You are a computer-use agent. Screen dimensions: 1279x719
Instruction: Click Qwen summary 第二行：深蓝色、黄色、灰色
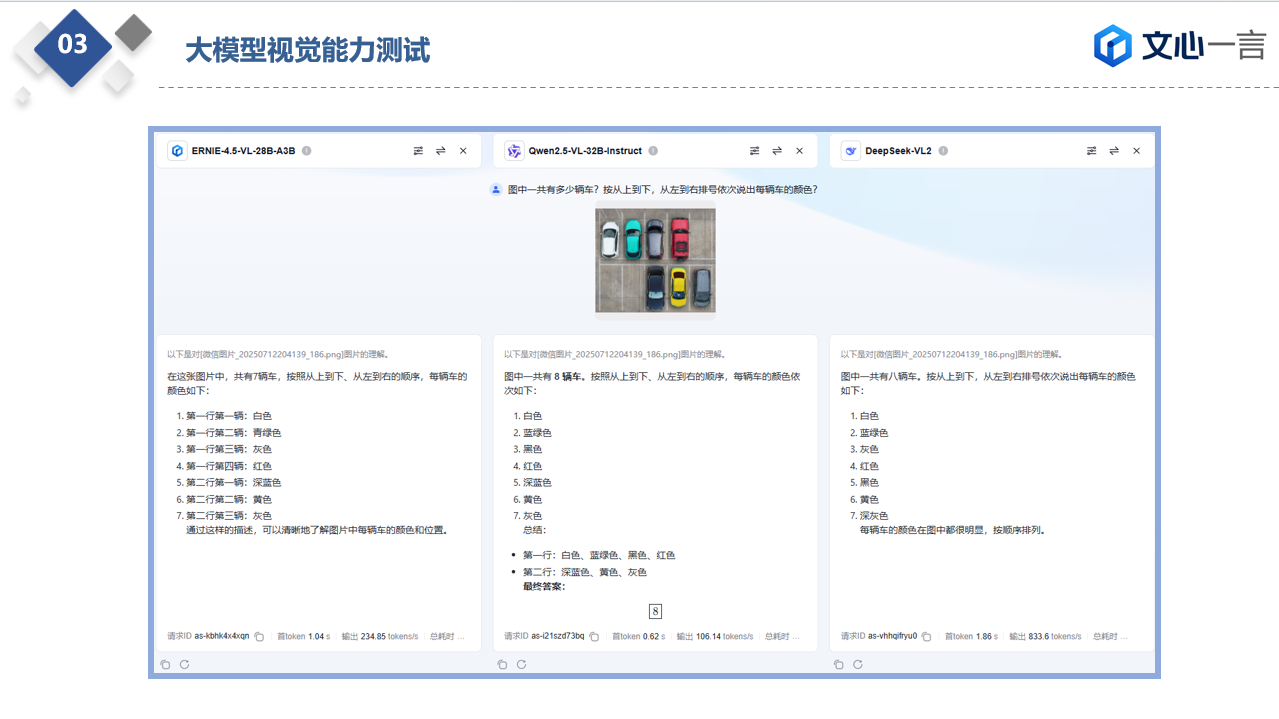pyautogui.click(x=585, y=572)
